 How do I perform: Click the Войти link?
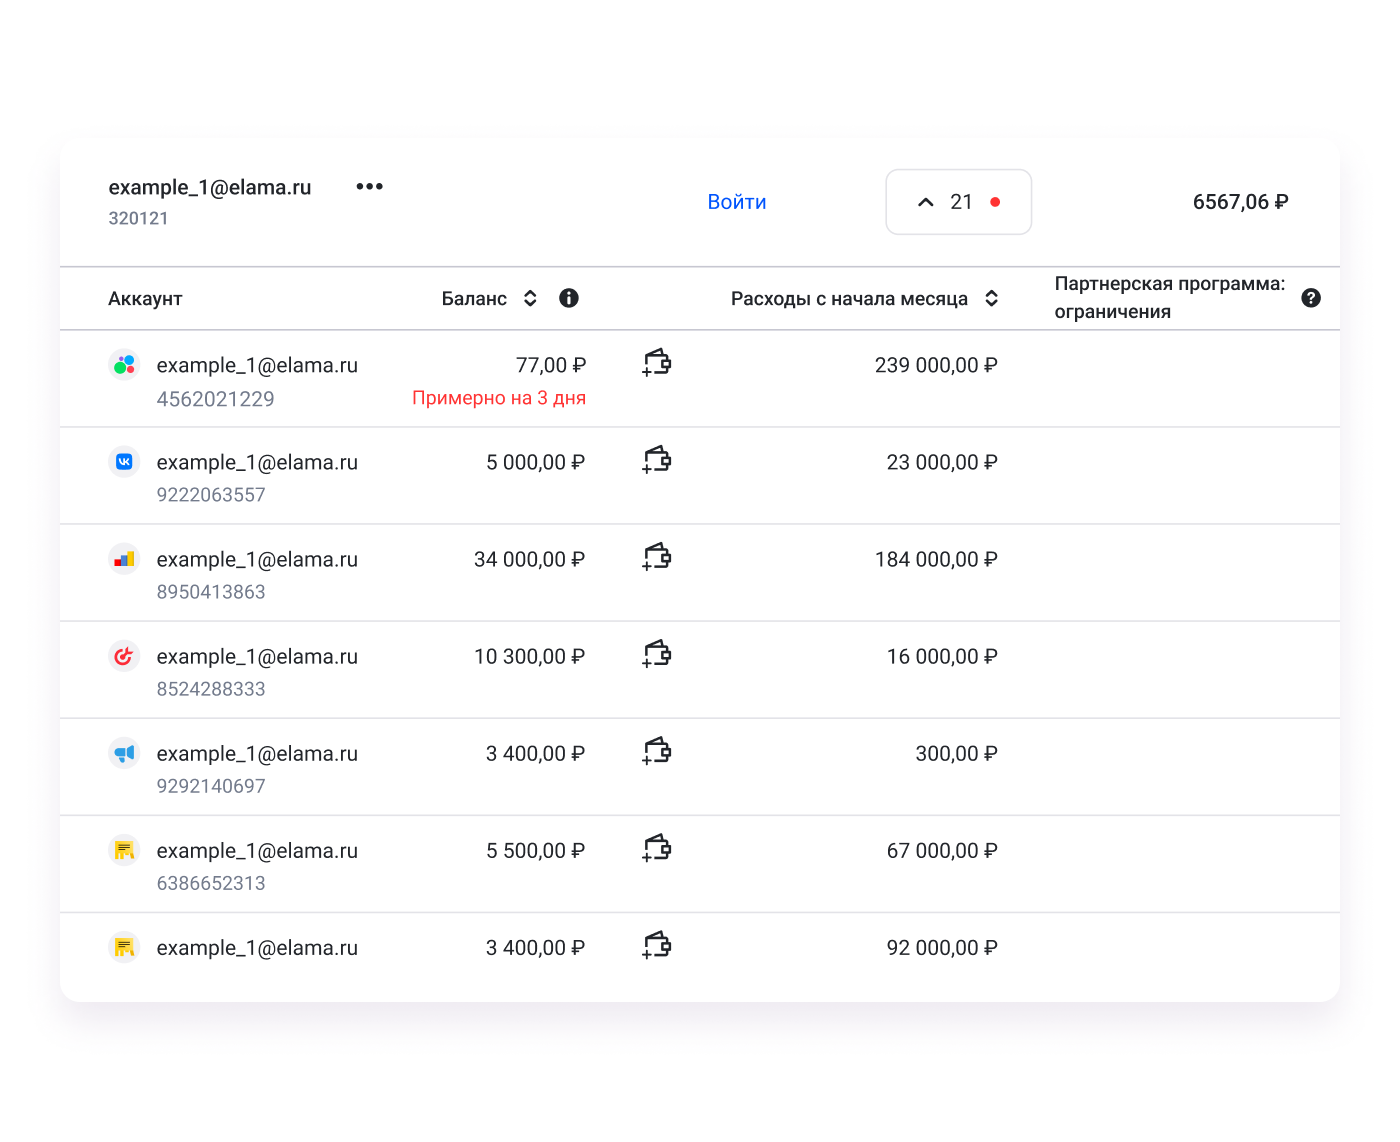737,202
